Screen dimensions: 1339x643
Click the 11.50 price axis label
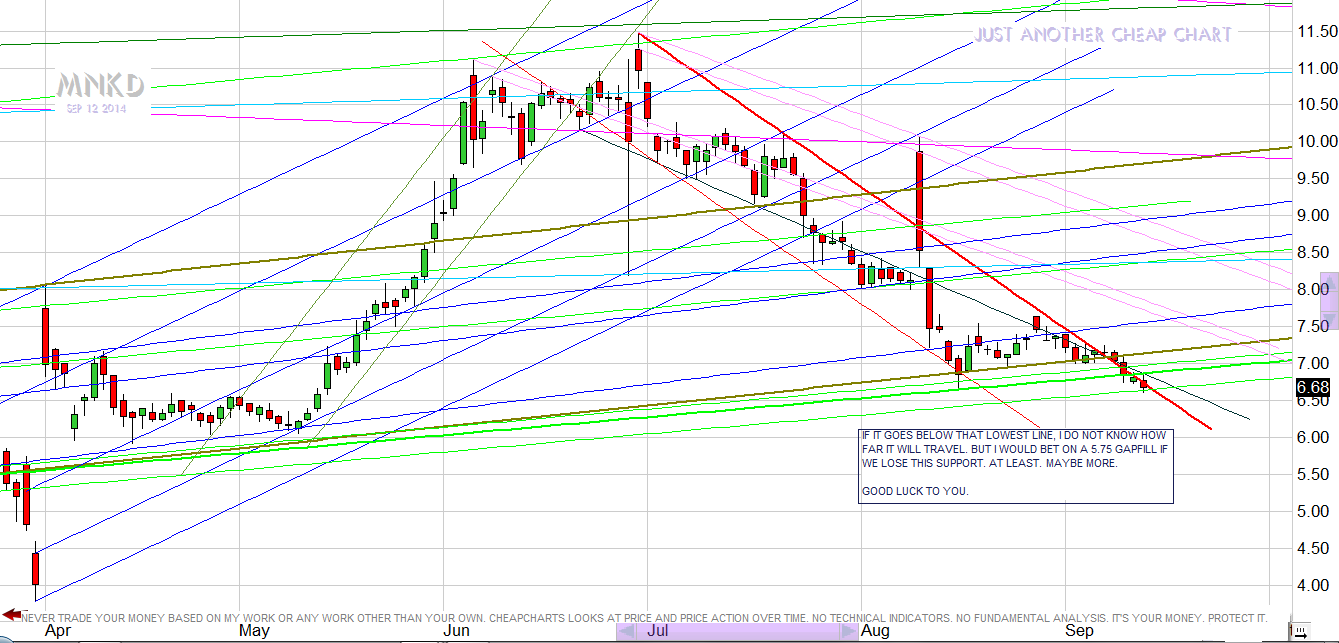(1312, 32)
